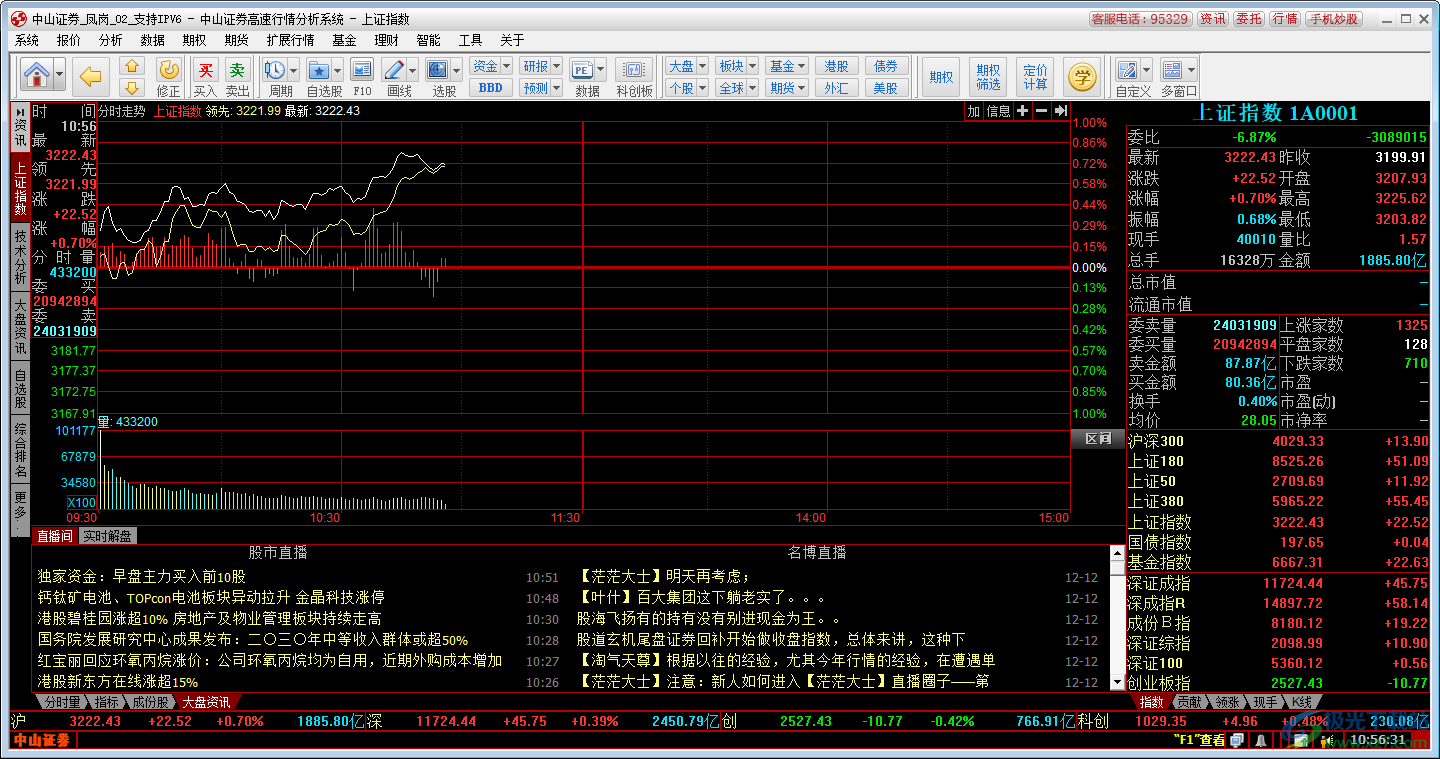Switch to the 实时解盘 tab
This screenshot has height=759, width=1440.
(107, 536)
